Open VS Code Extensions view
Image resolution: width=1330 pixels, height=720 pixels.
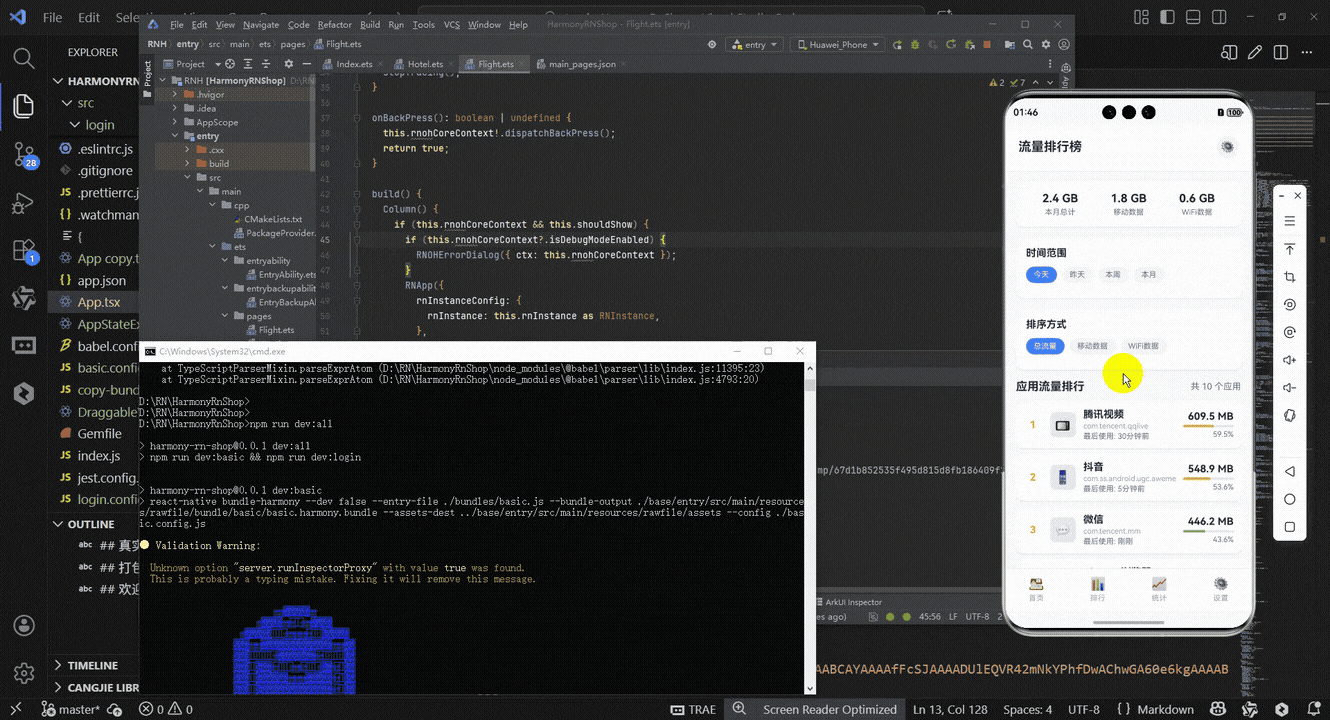pyautogui.click(x=24, y=251)
